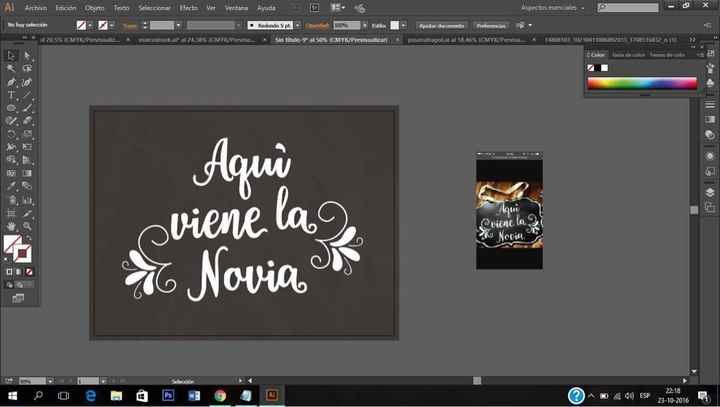Click the search field in top bar

click(628, 7)
